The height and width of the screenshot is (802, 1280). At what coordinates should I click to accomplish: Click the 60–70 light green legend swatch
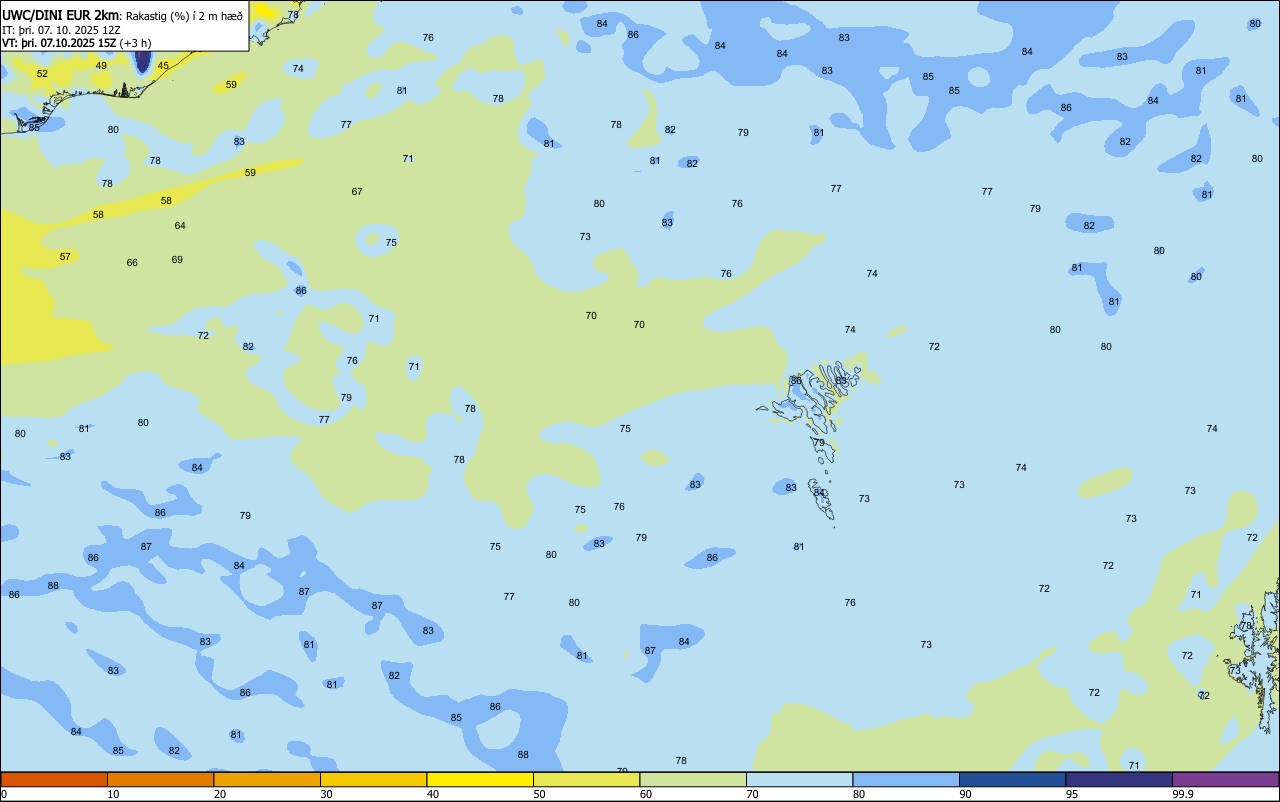pos(693,779)
